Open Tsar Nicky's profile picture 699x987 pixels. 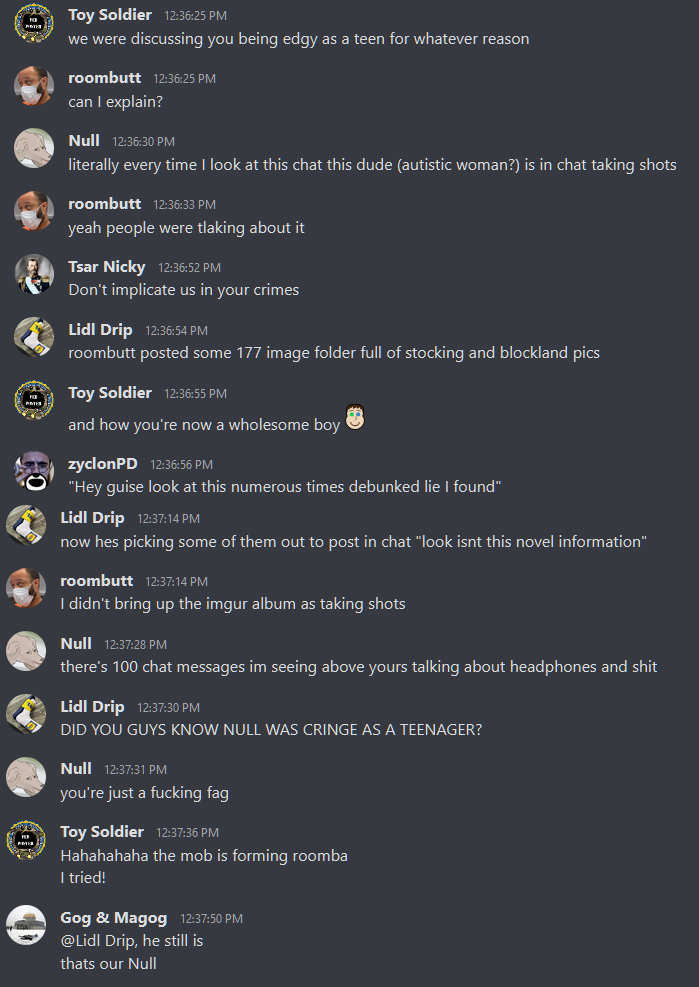[x=34, y=274]
